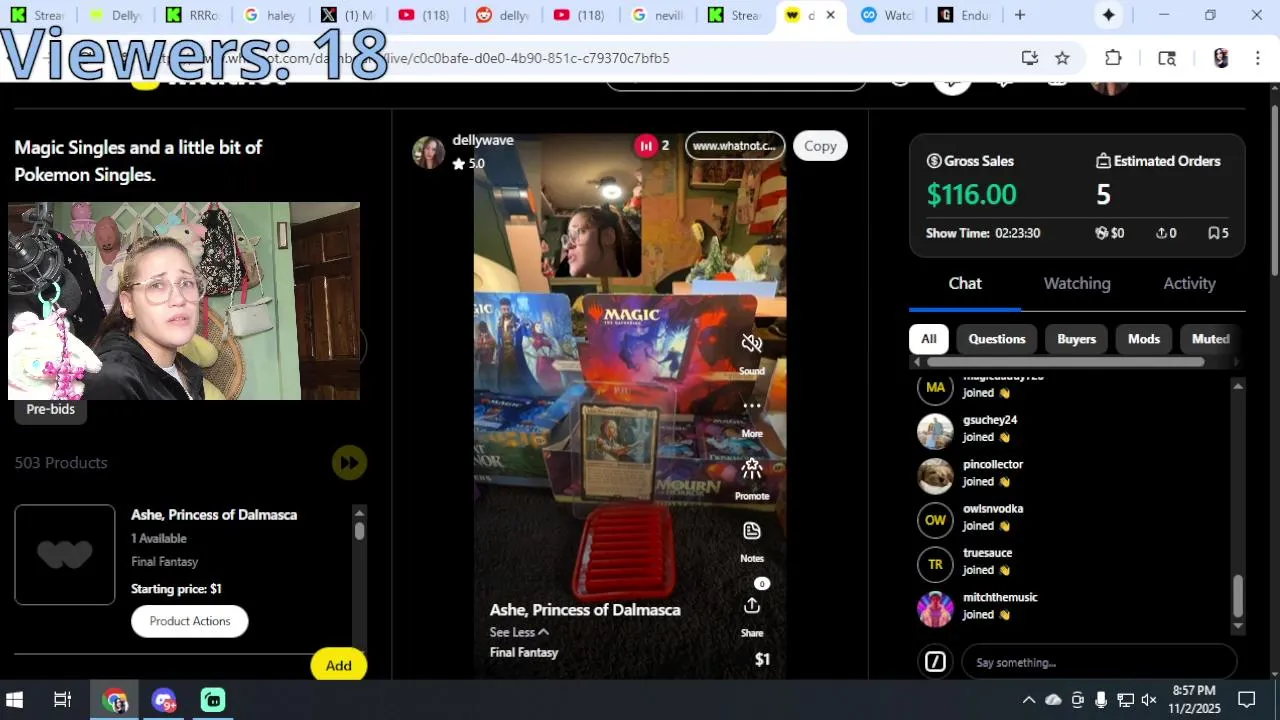
Task: Click the Ashe product placeholder thumbnail
Action: click(65, 555)
